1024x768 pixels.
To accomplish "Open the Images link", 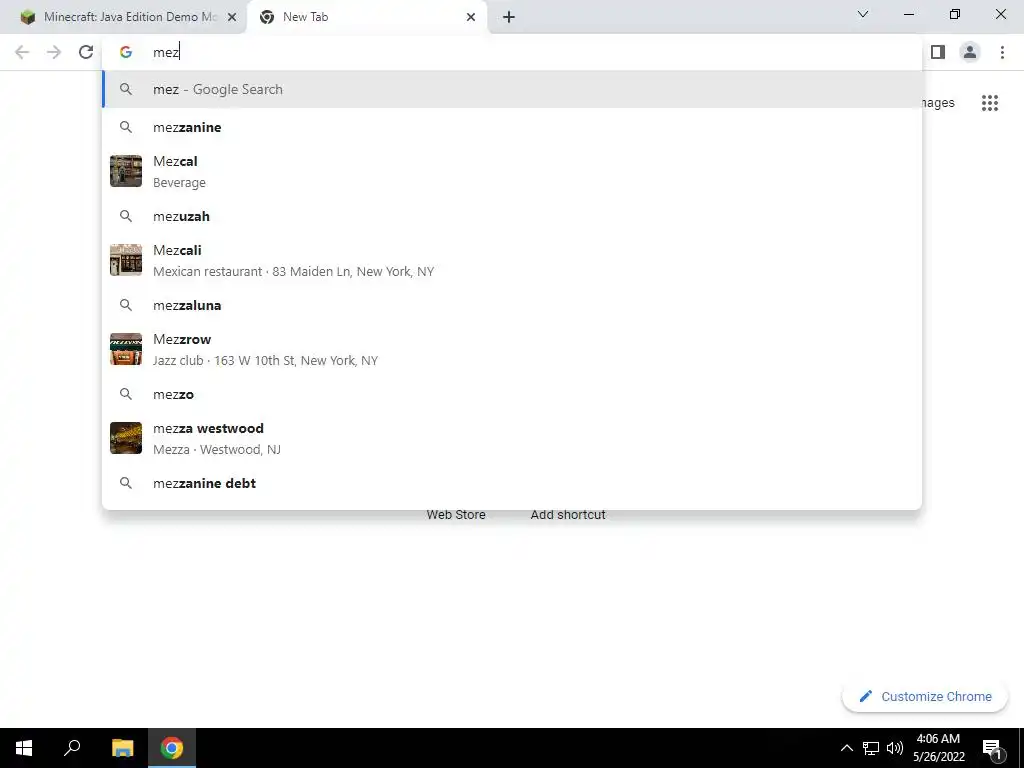I will pyautogui.click(x=938, y=103).
